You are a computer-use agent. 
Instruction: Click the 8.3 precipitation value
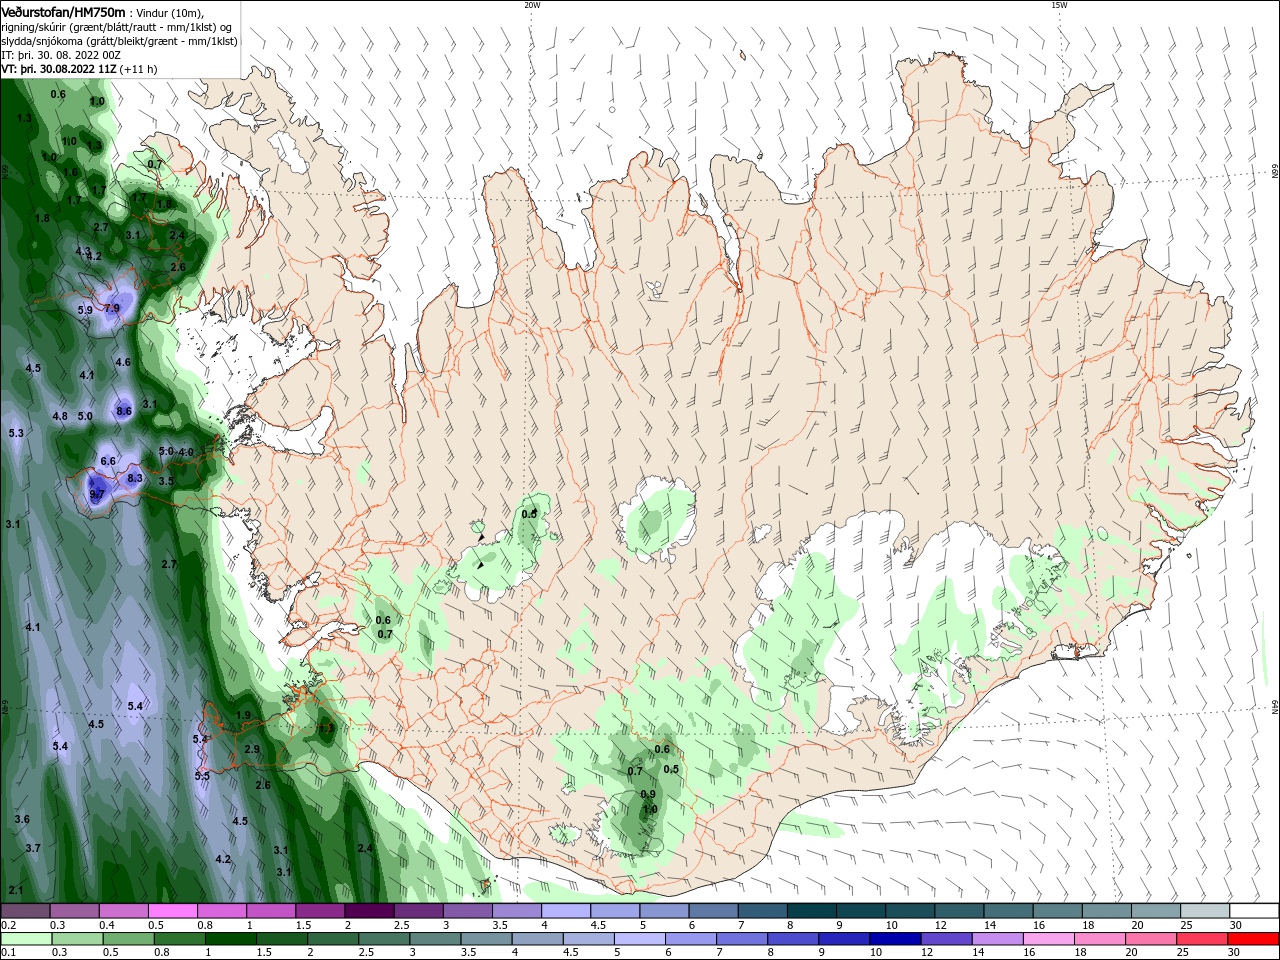pyautogui.click(x=135, y=478)
